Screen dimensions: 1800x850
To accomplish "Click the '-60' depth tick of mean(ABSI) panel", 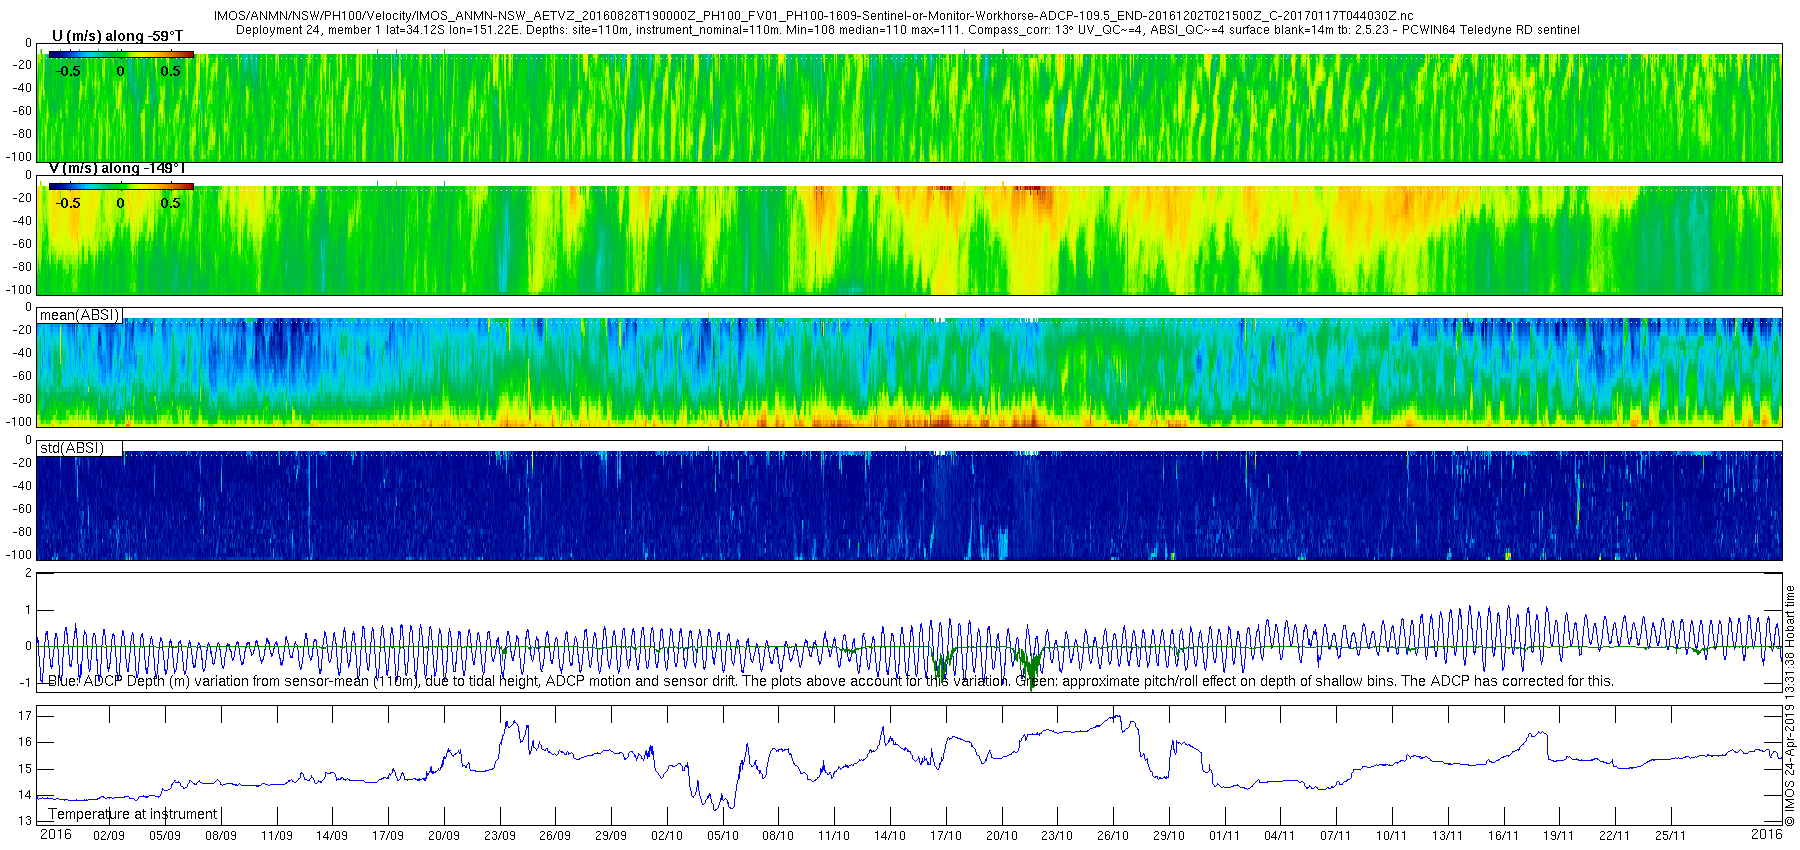I will [21, 377].
